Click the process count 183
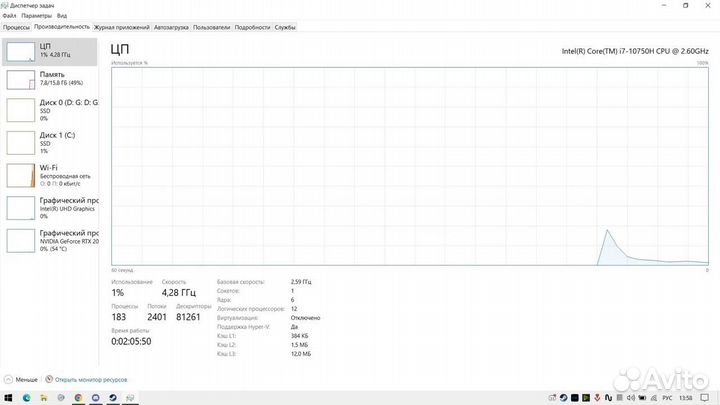720x405 pixels. (x=118, y=317)
